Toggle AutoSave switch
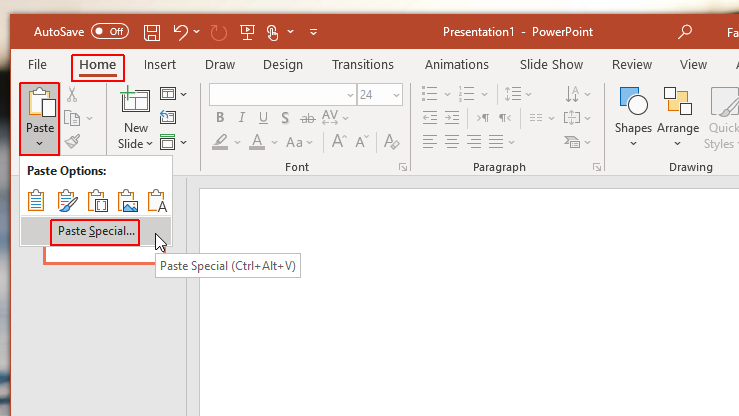This screenshot has width=739, height=416. [110, 32]
